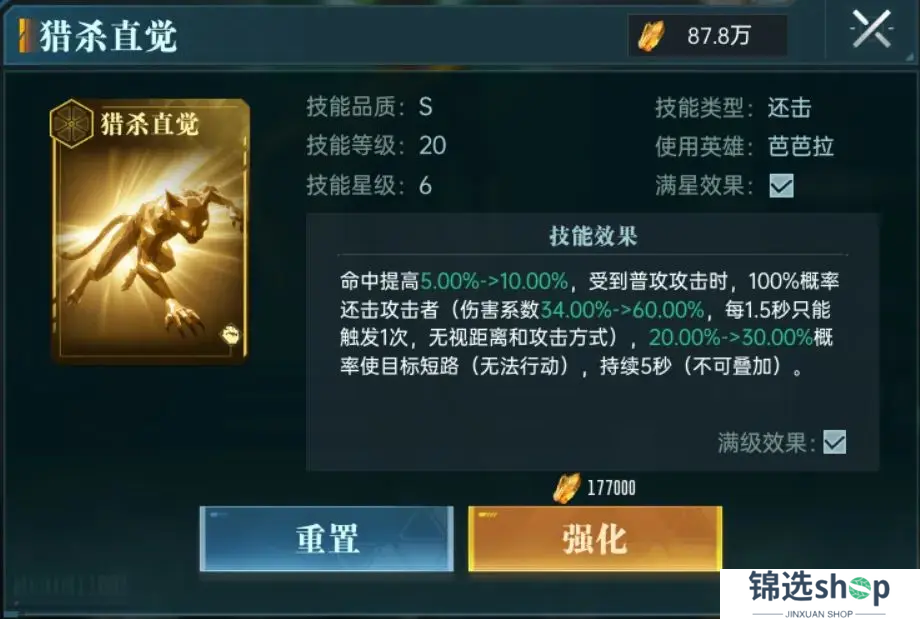
Task: Open the golden panther skill card image
Action: pyautogui.click(x=150, y=230)
